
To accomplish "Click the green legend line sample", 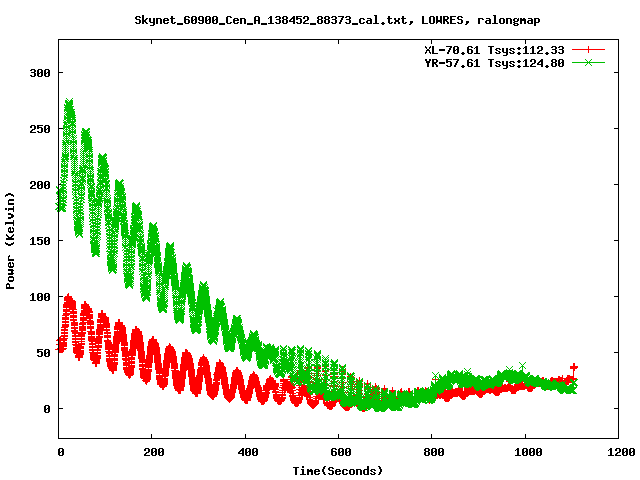I will pos(588,63).
